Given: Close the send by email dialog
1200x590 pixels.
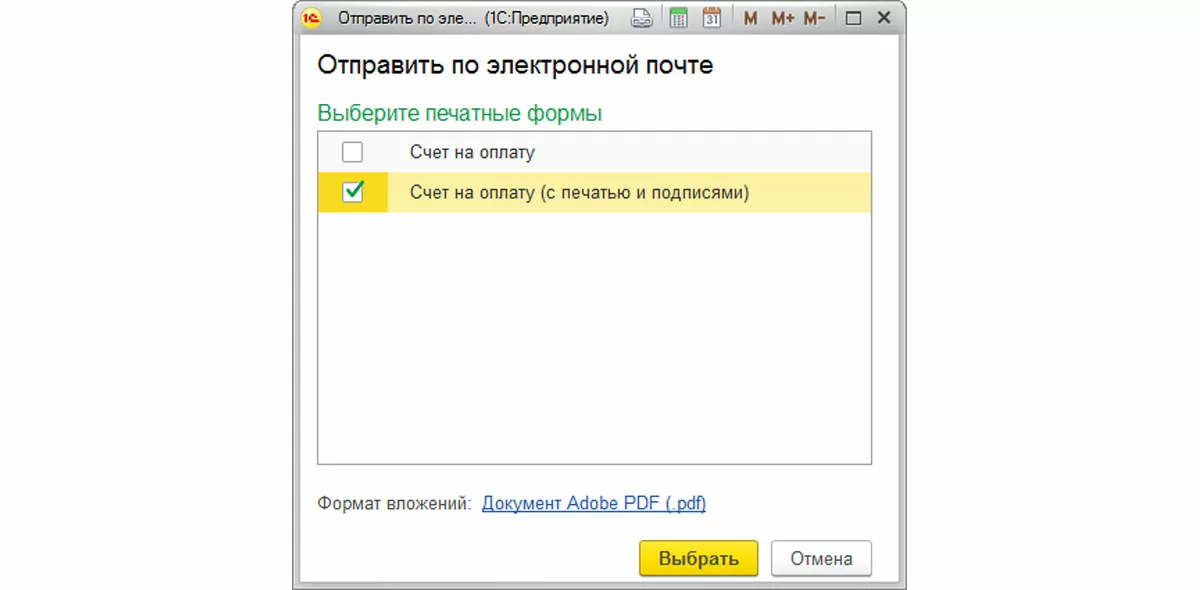Looking at the screenshot, I should [x=883, y=18].
